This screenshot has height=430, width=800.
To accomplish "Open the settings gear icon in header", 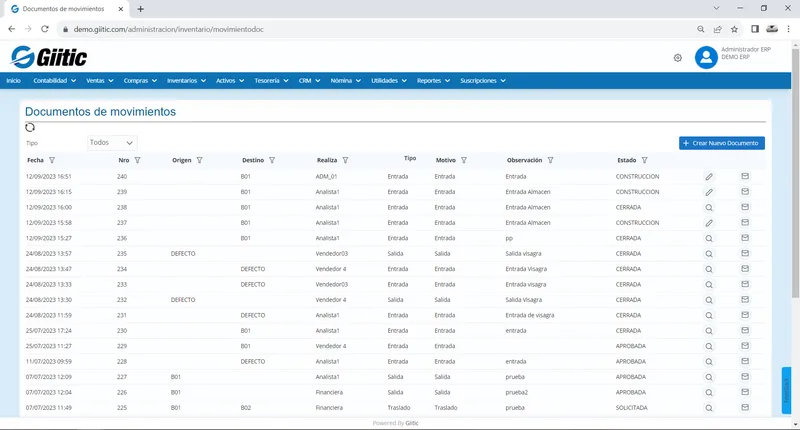I will click(678, 58).
